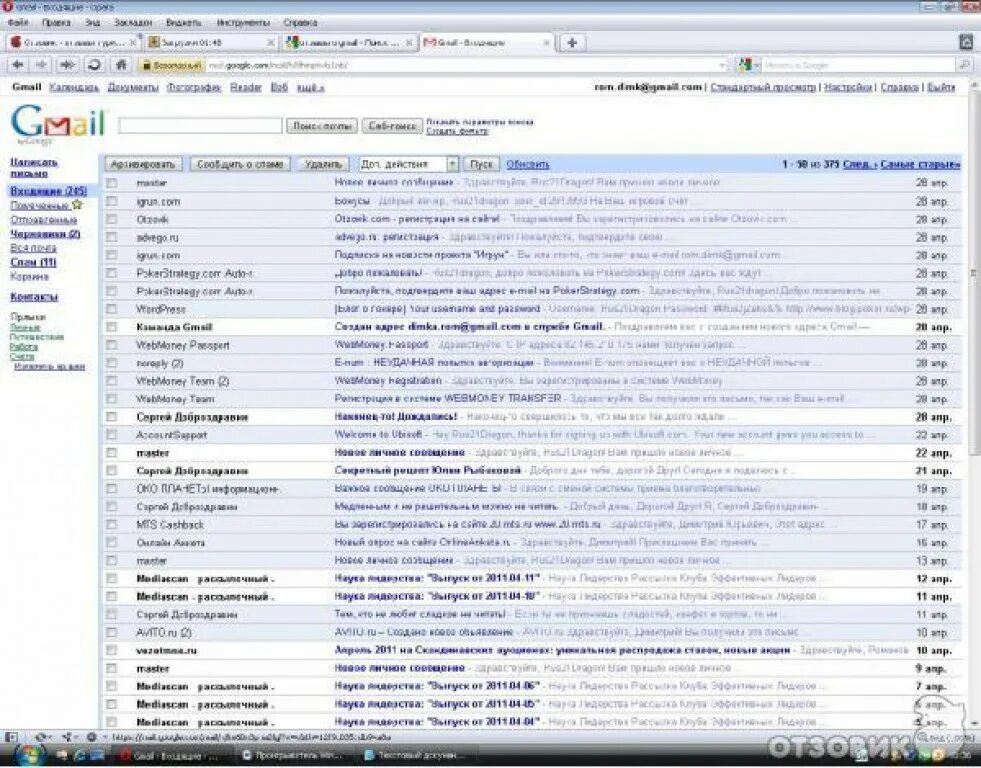Click the magnifier icon in Google search box
This screenshot has width=981, height=768.
pyautogui.click(x=964, y=64)
